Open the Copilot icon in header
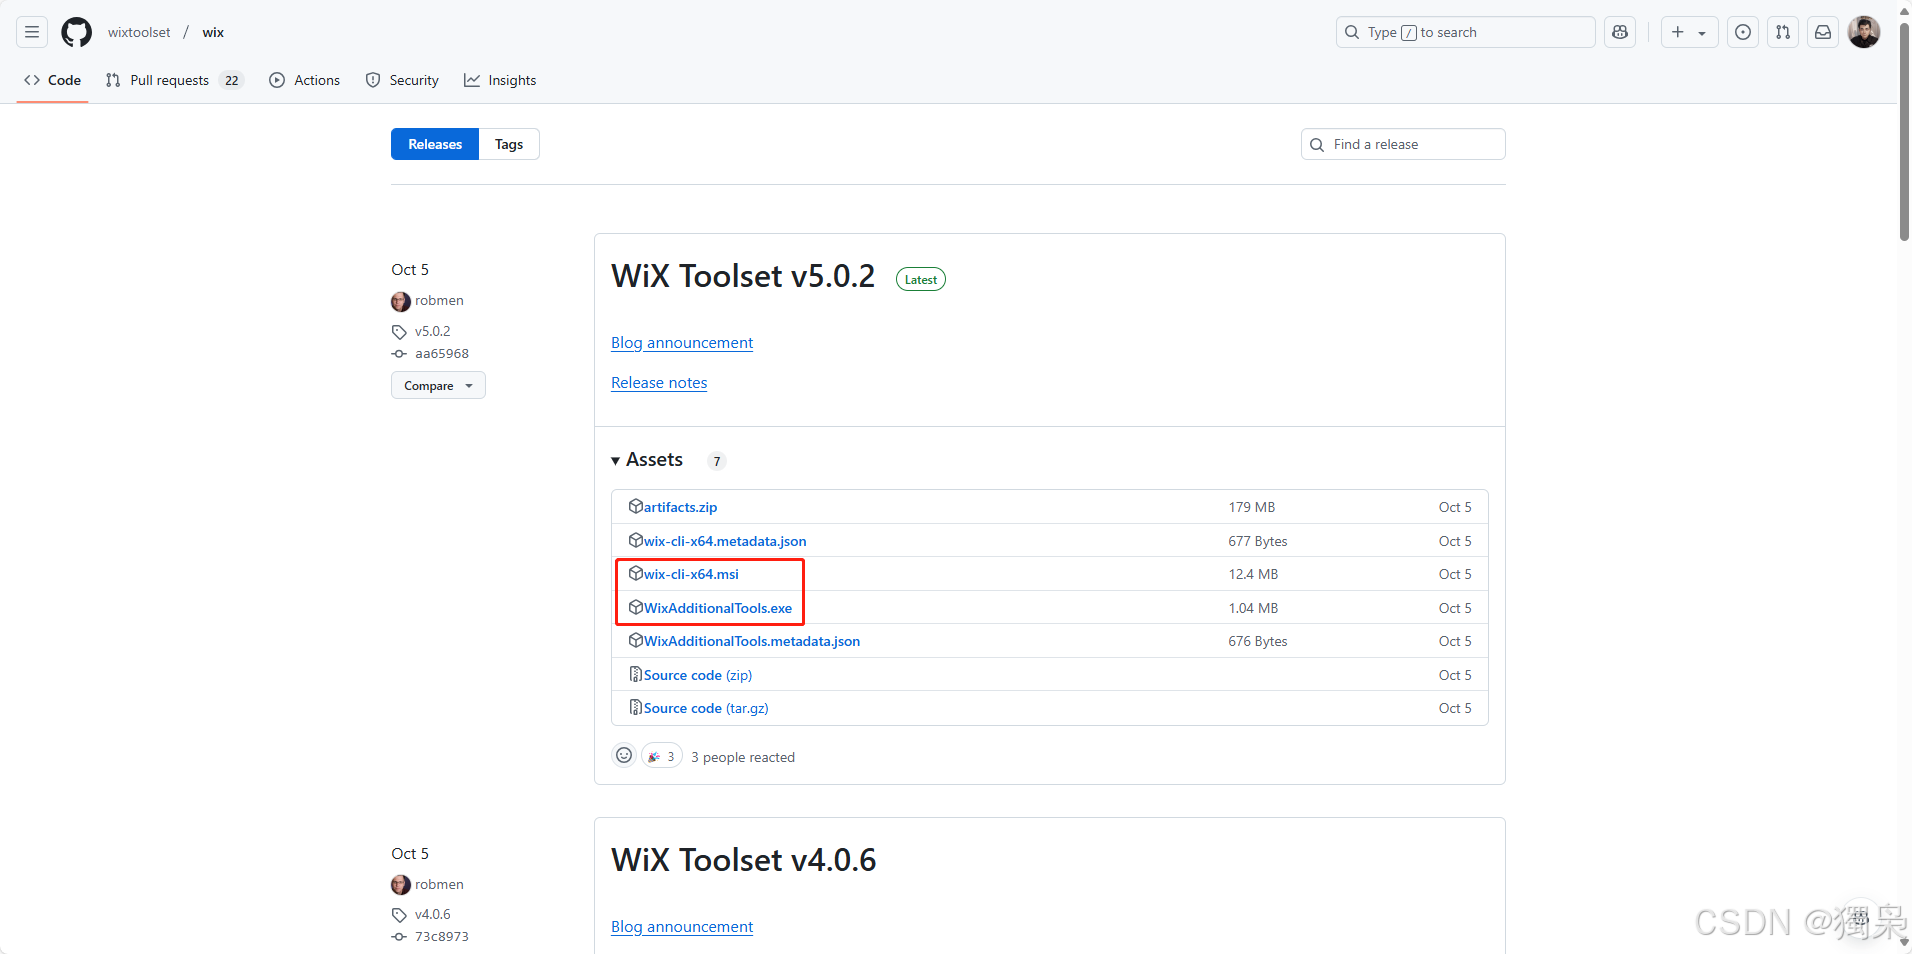Viewport: 1912px width, 954px height. point(1620,32)
